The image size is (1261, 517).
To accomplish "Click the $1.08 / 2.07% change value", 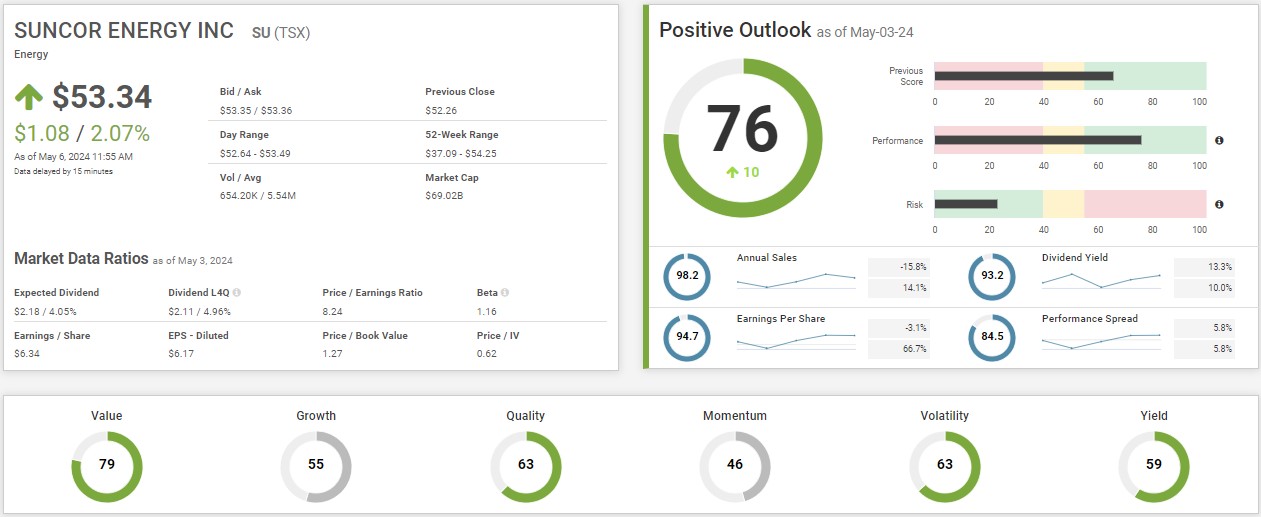I will point(82,134).
